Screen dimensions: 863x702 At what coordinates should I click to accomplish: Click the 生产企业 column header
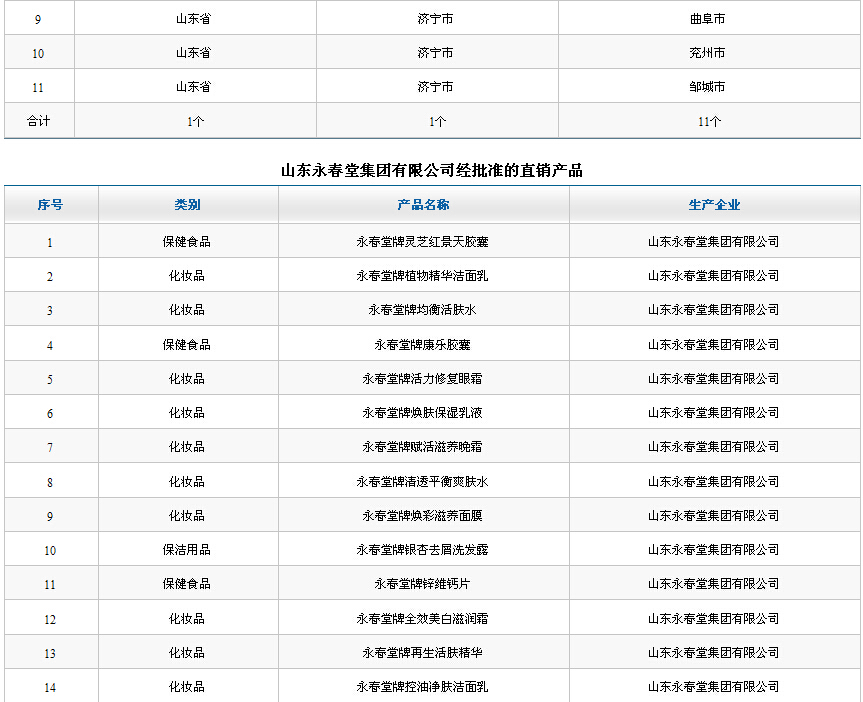(714, 205)
